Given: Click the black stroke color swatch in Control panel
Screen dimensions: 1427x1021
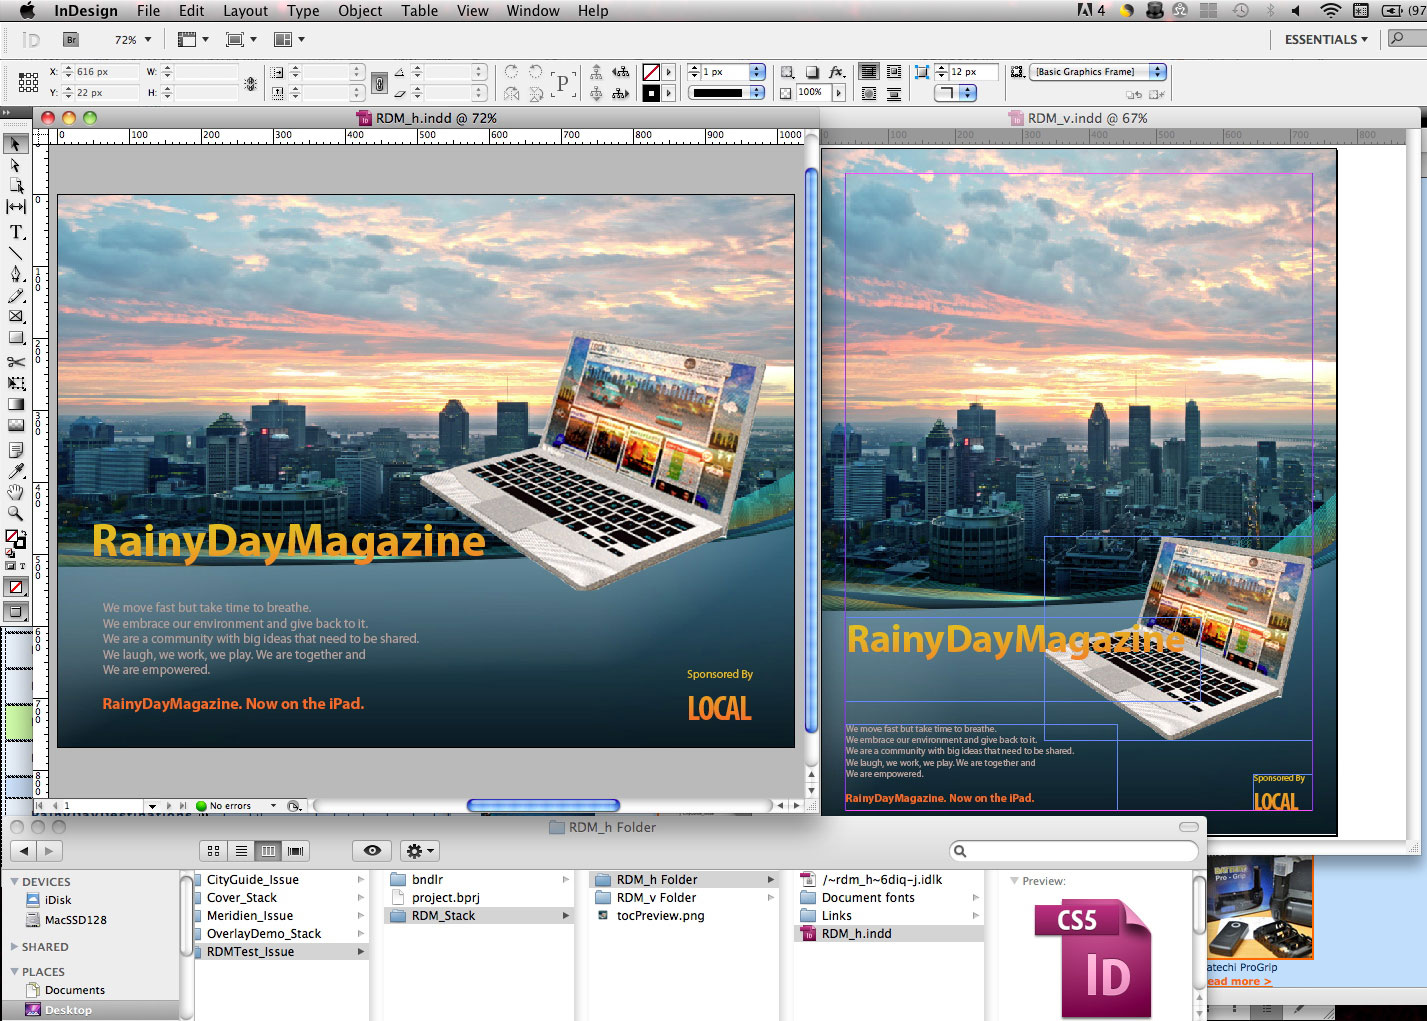Looking at the screenshot, I should pyautogui.click(x=651, y=93).
